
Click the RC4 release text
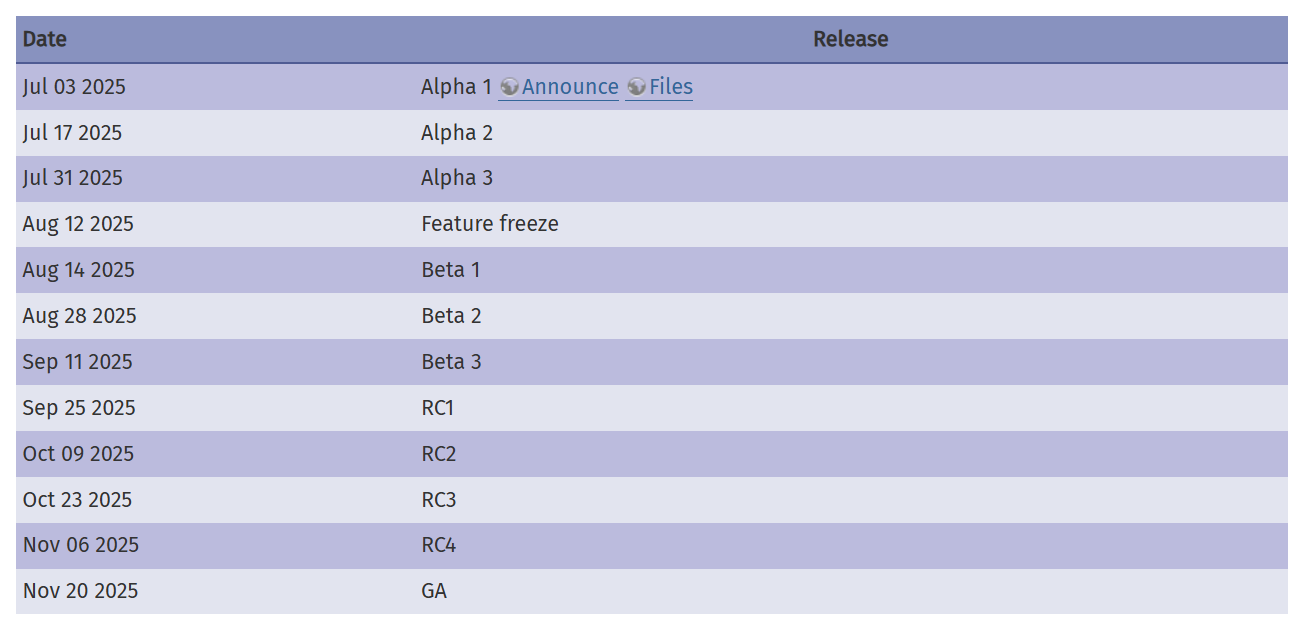[x=438, y=545]
